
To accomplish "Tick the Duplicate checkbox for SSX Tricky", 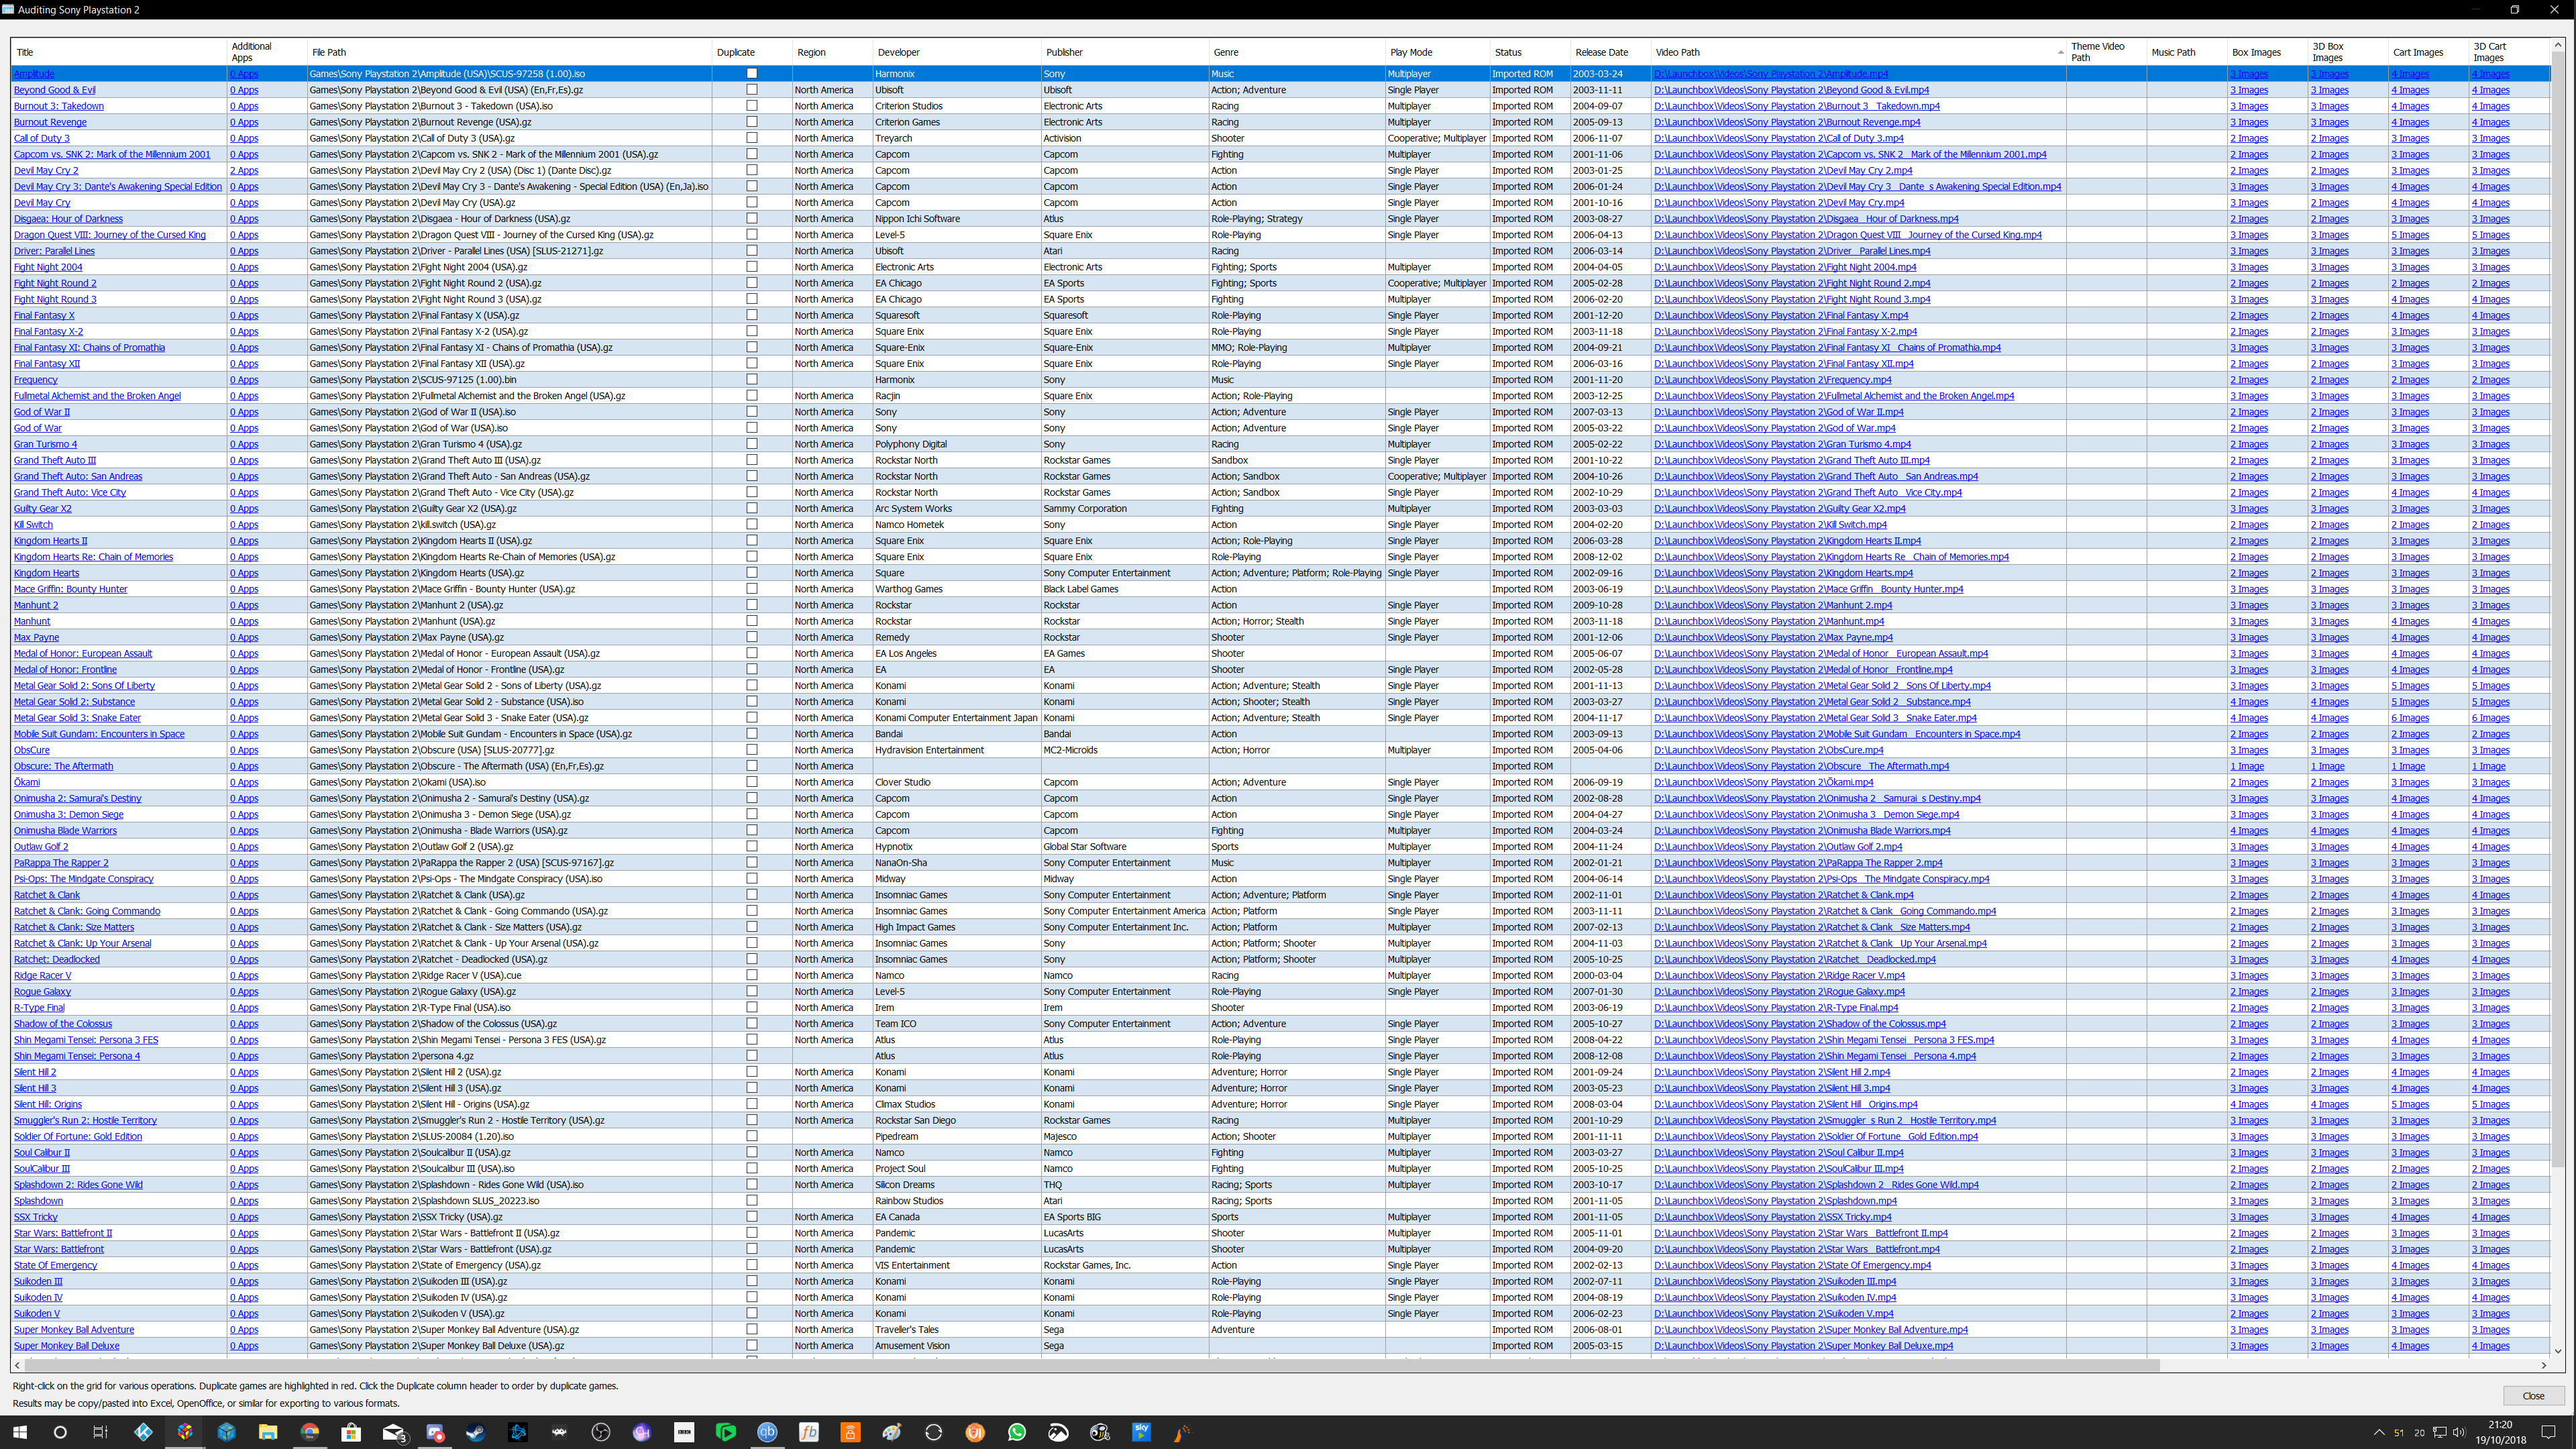I will tap(752, 1216).
